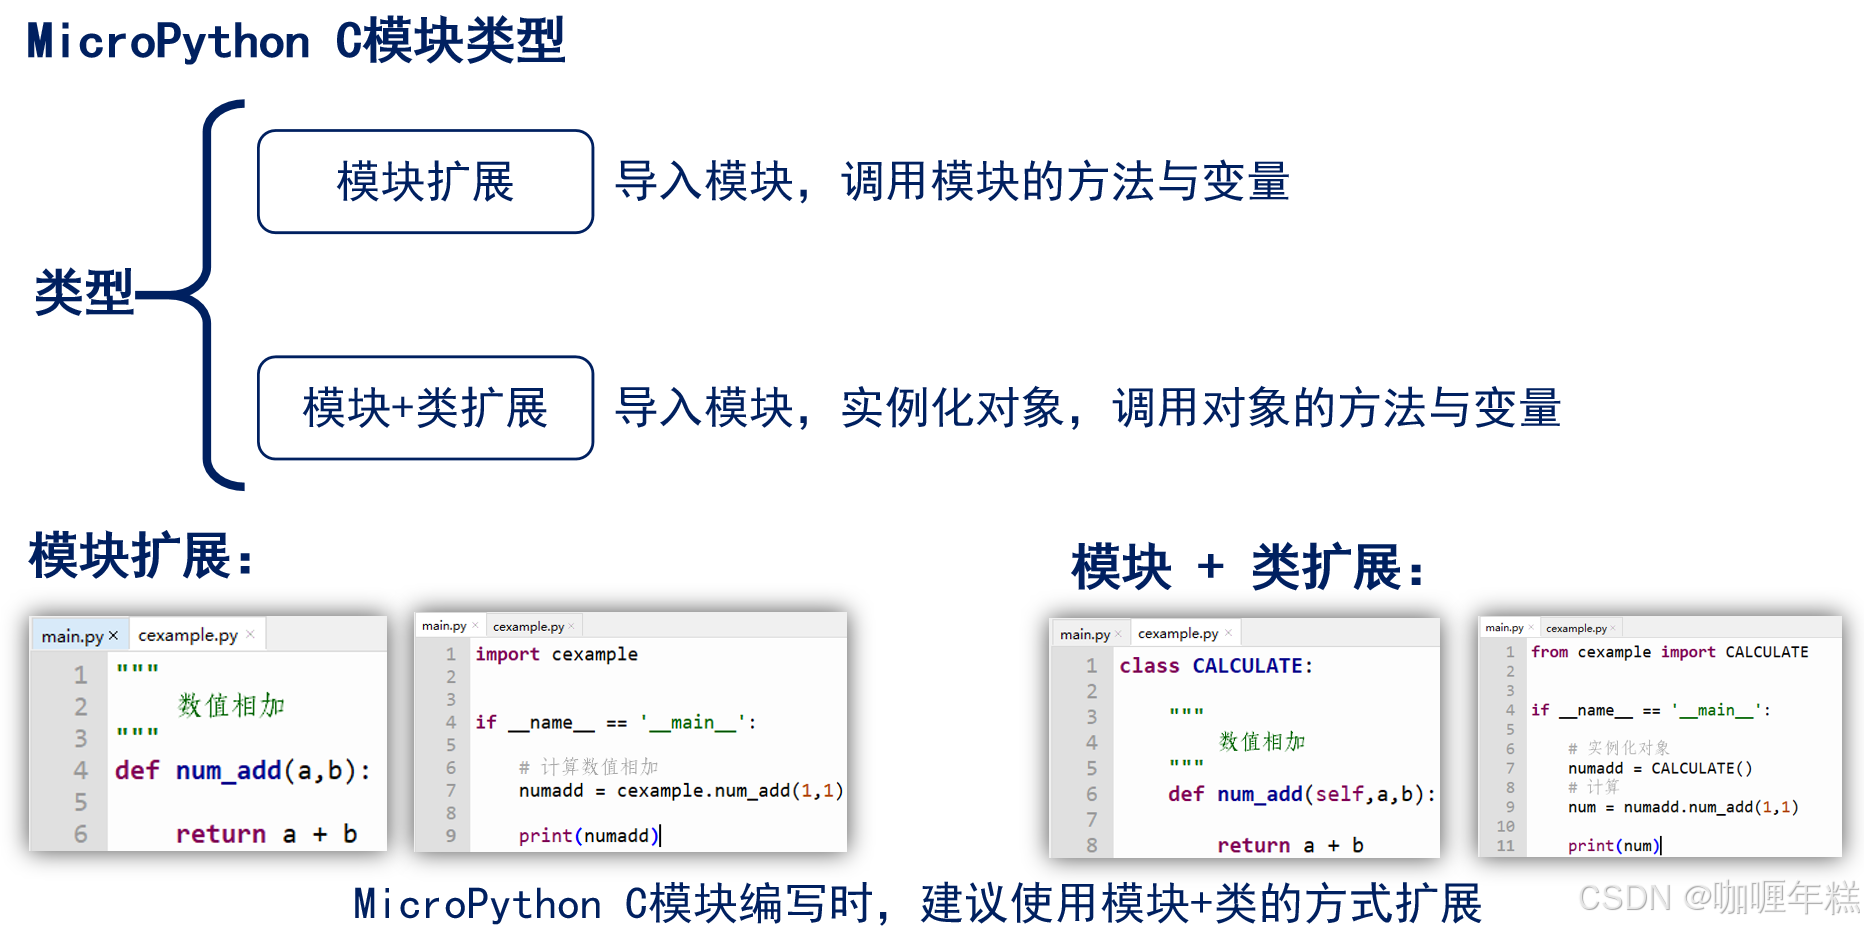Screen dimensions: 1864x930
Task: Click heading 'MicroPython C模块类型'
Action: (296, 42)
